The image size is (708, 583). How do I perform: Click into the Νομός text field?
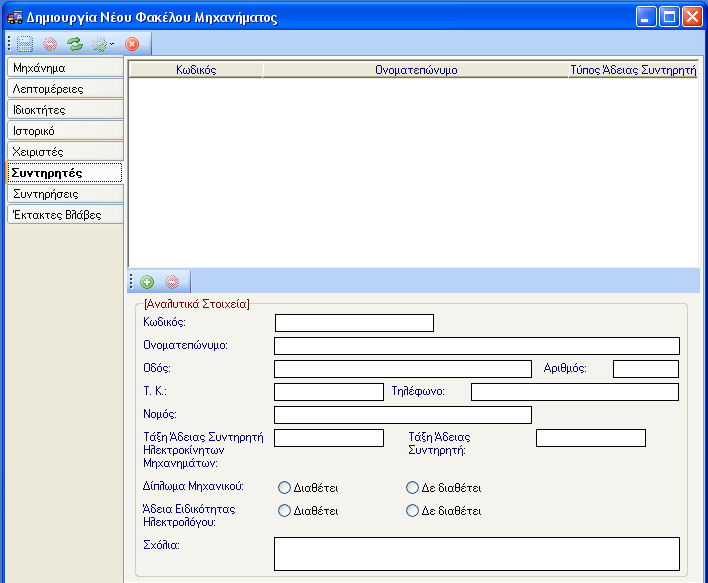(x=403, y=415)
